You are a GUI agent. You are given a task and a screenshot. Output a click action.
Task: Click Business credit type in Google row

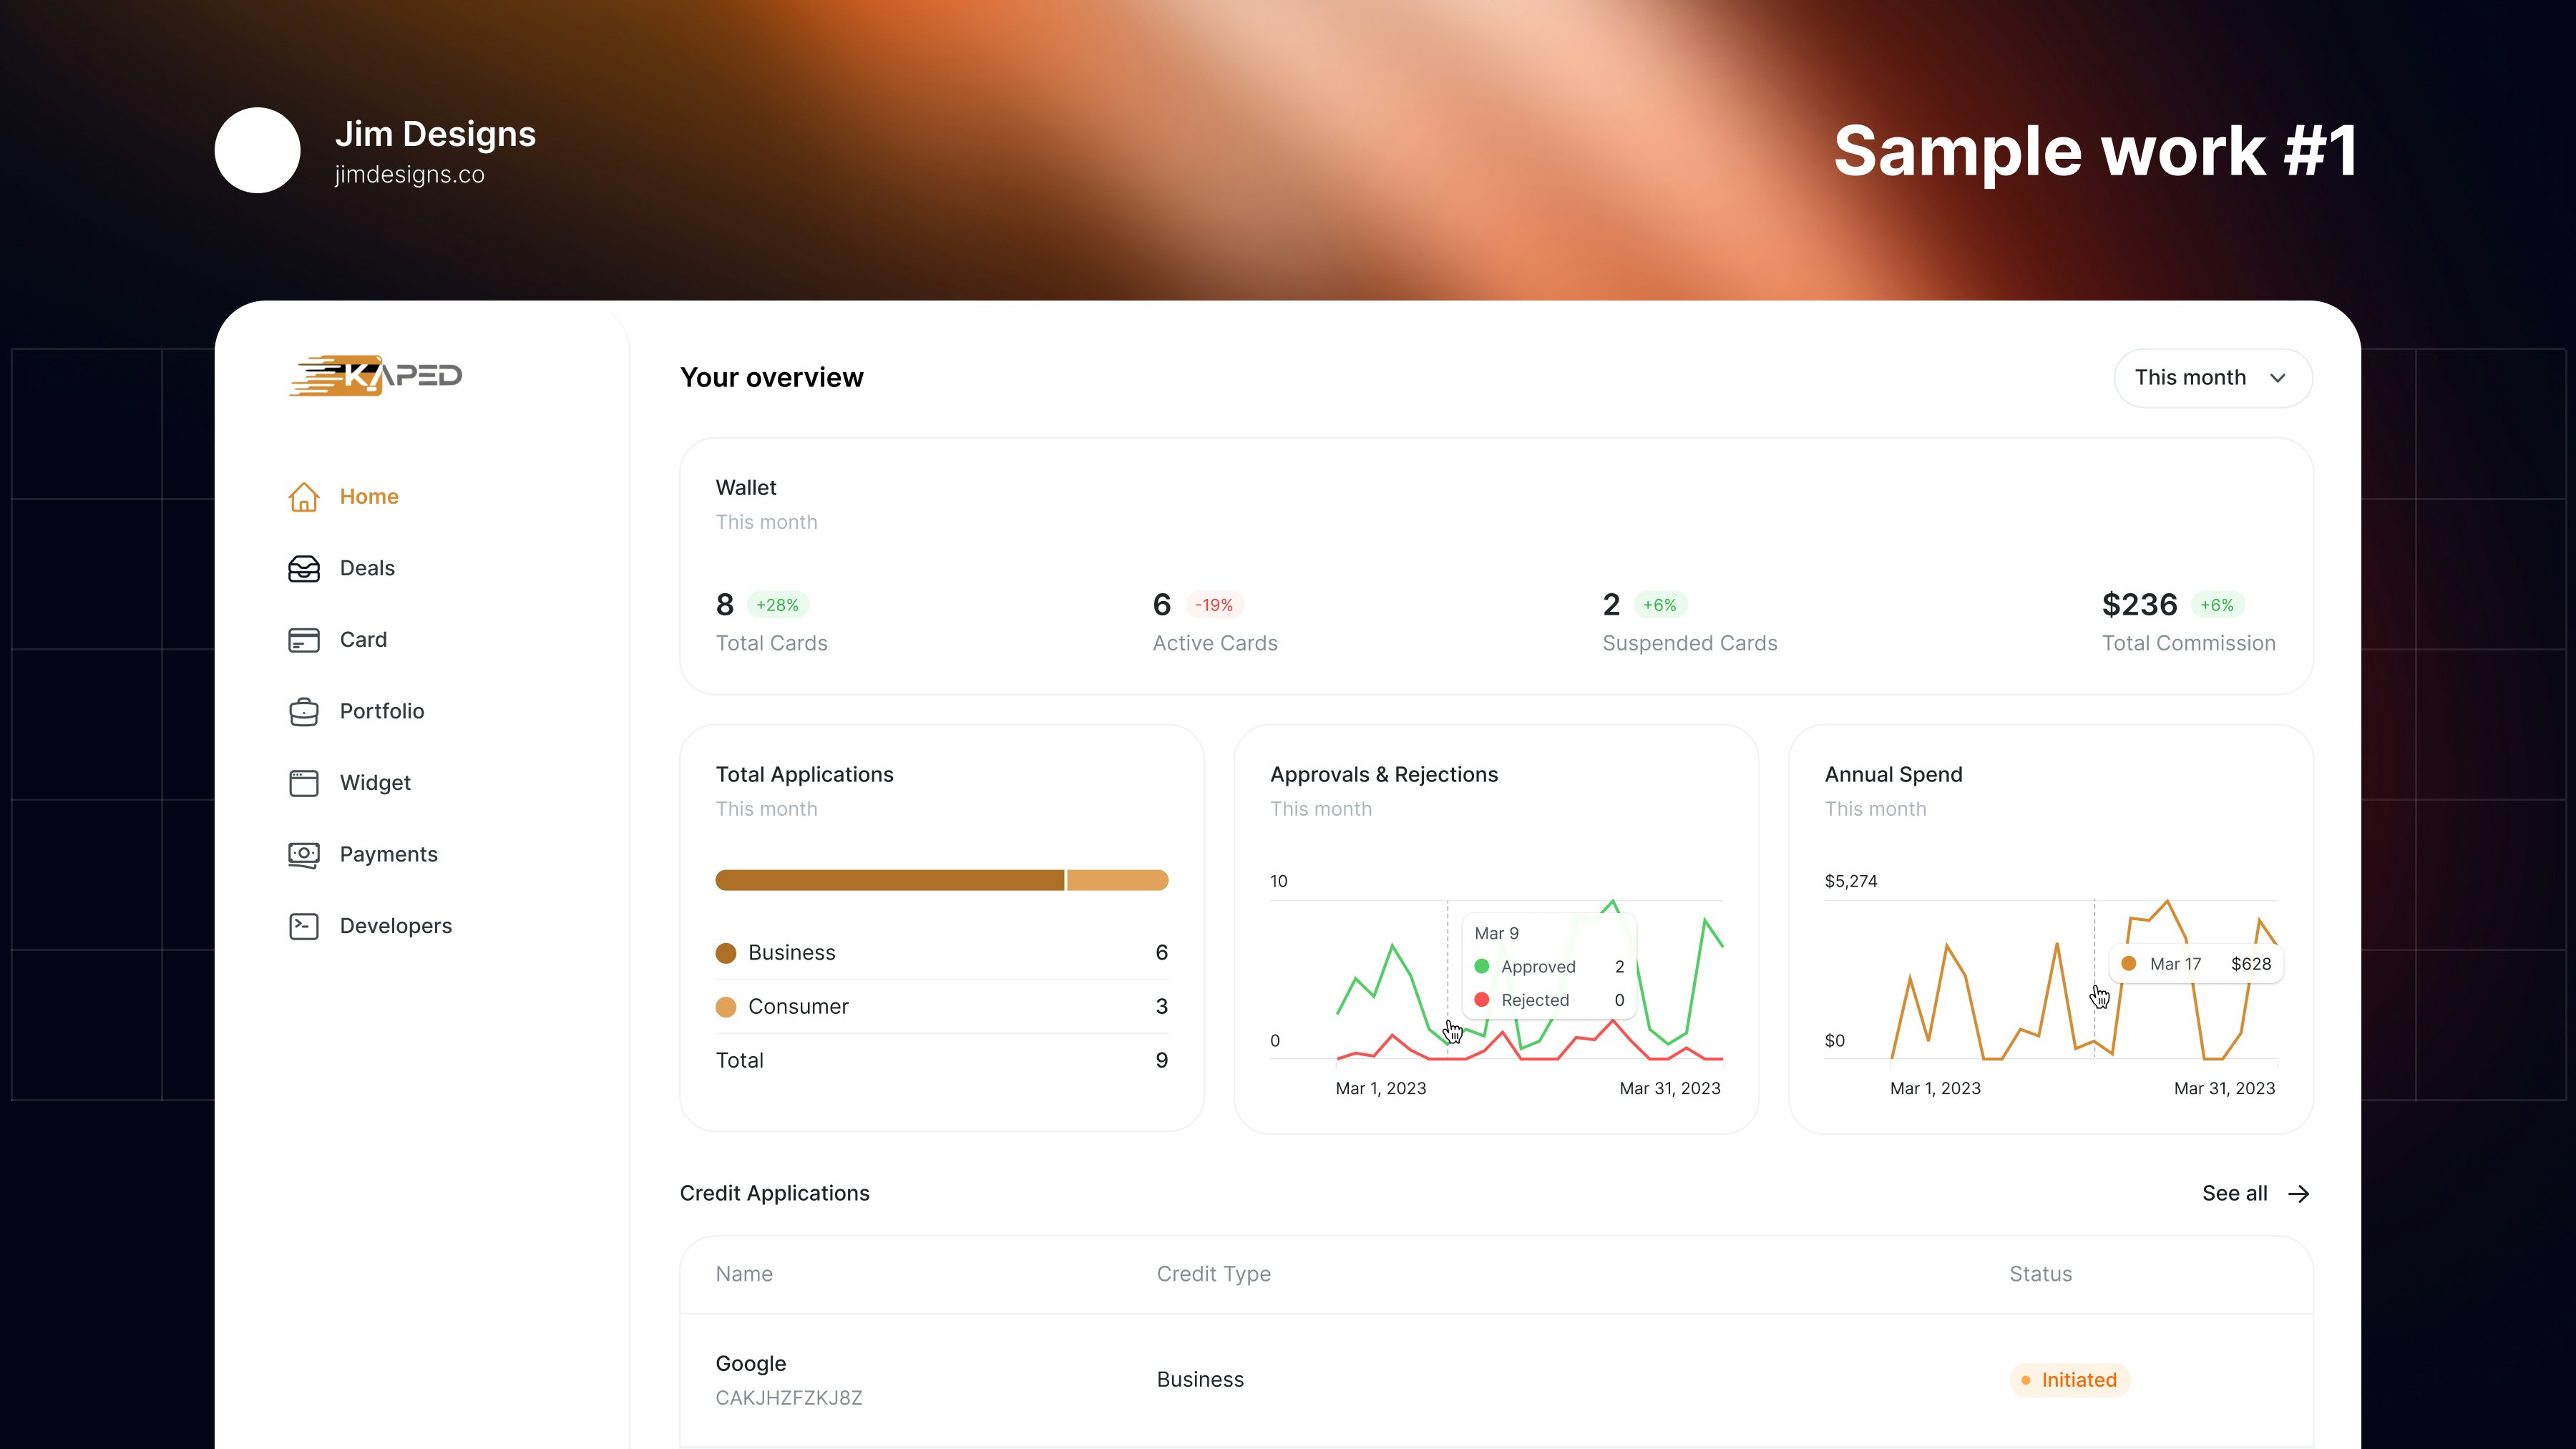(1200, 1380)
